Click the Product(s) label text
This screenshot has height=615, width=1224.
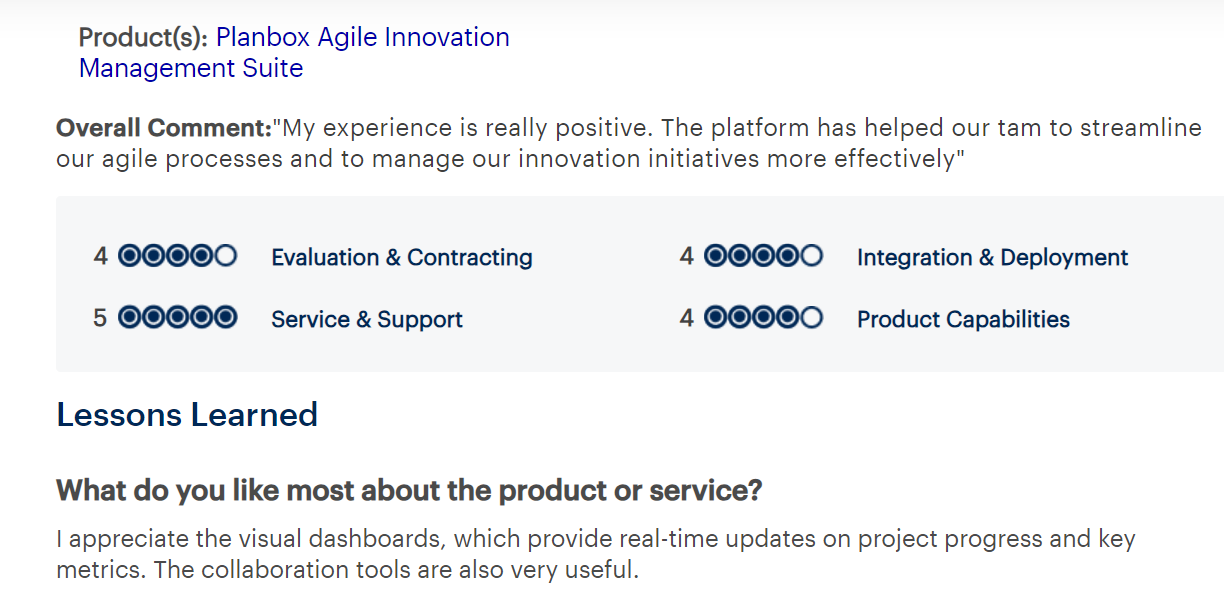pos(143,38)
